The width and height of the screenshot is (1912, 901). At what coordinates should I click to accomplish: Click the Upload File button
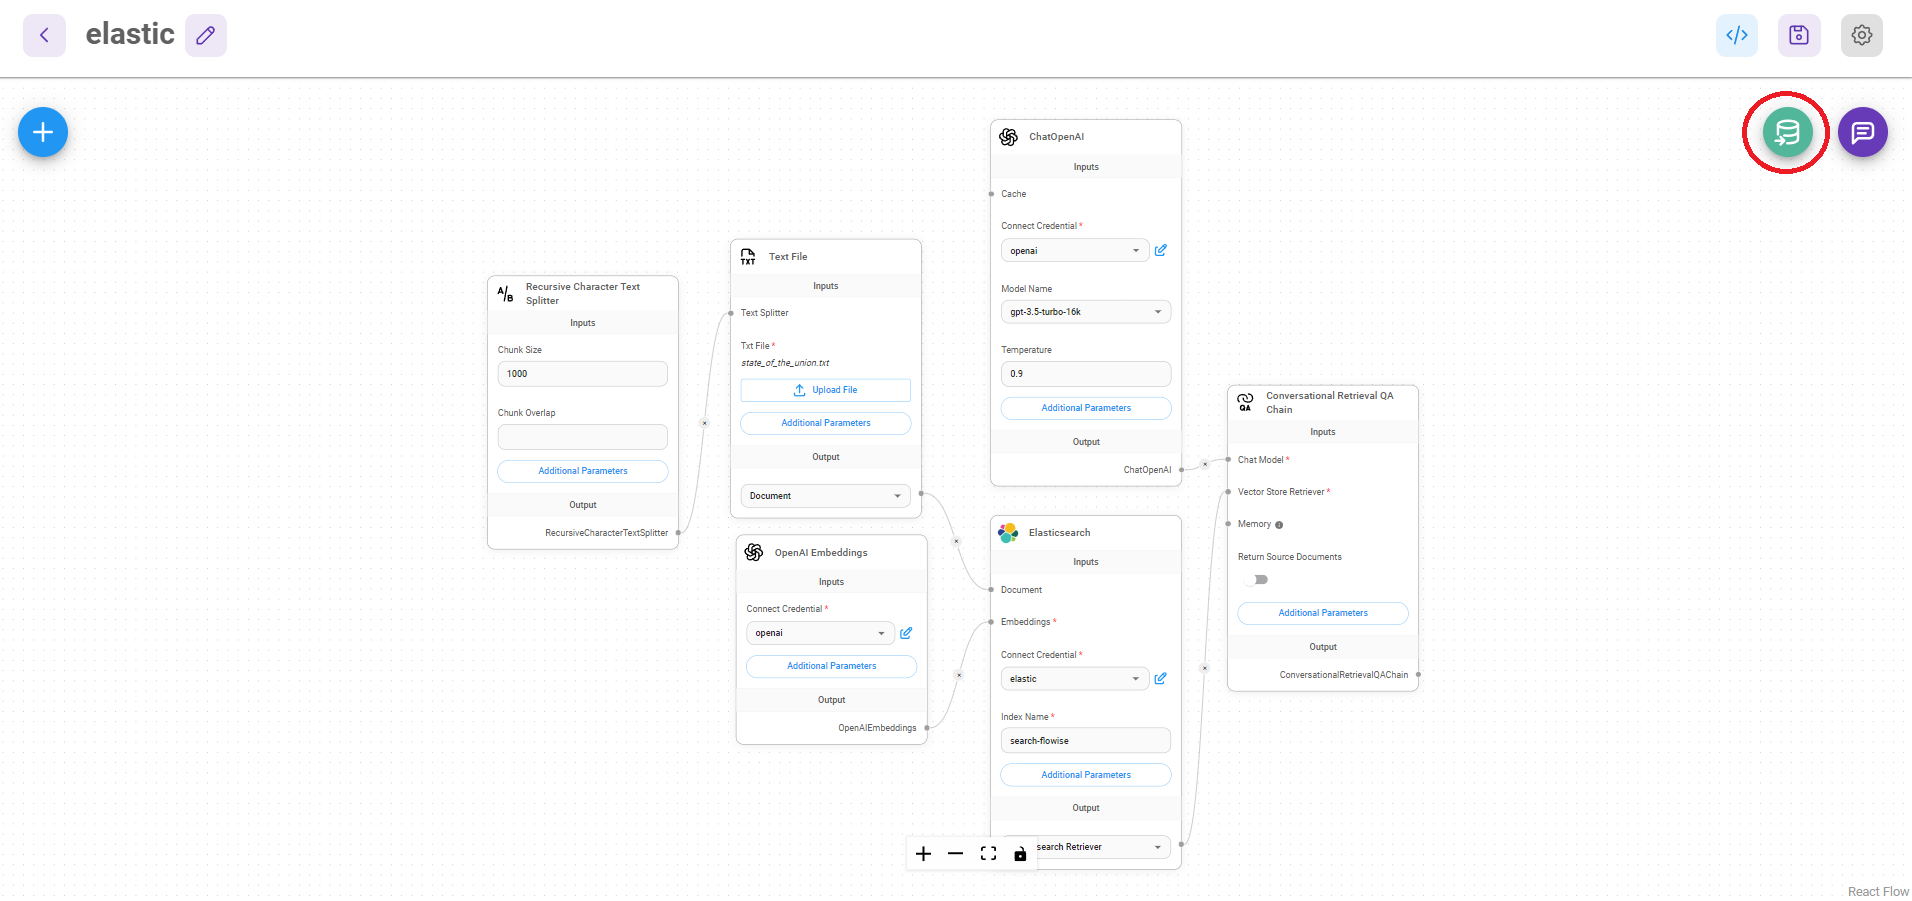point(825,390)
